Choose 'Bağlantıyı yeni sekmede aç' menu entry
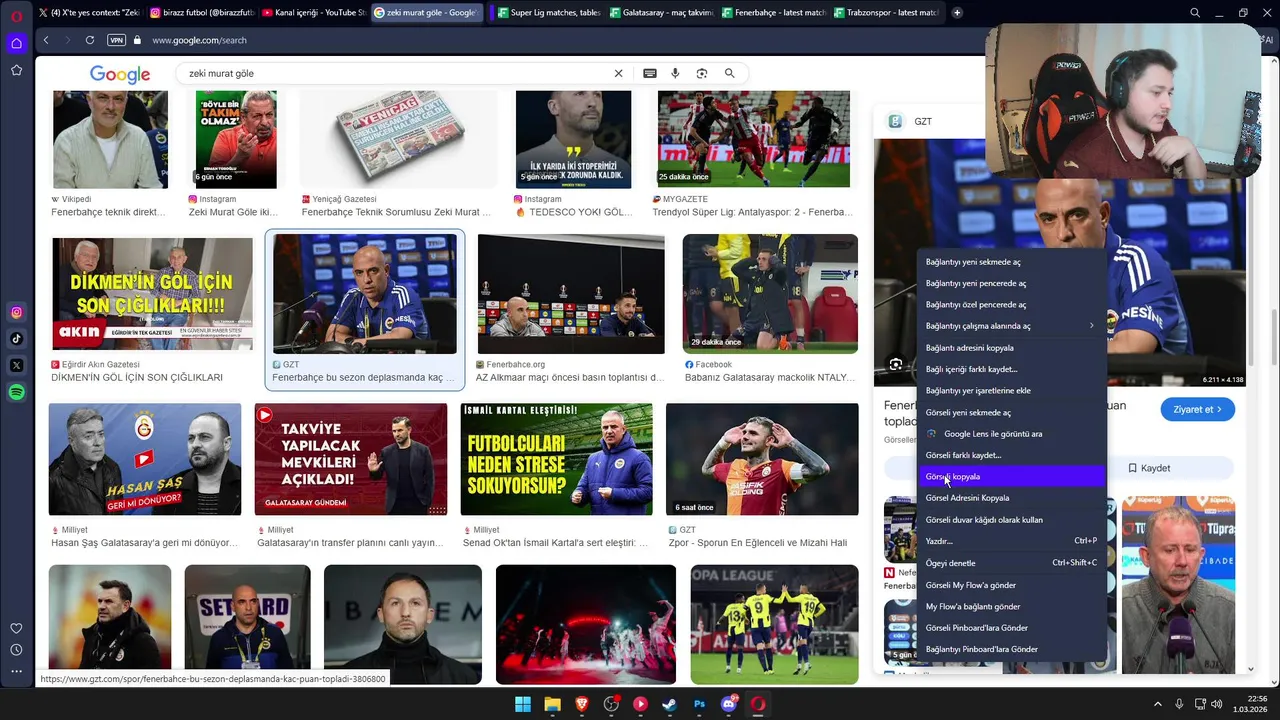 (1011, 262)
